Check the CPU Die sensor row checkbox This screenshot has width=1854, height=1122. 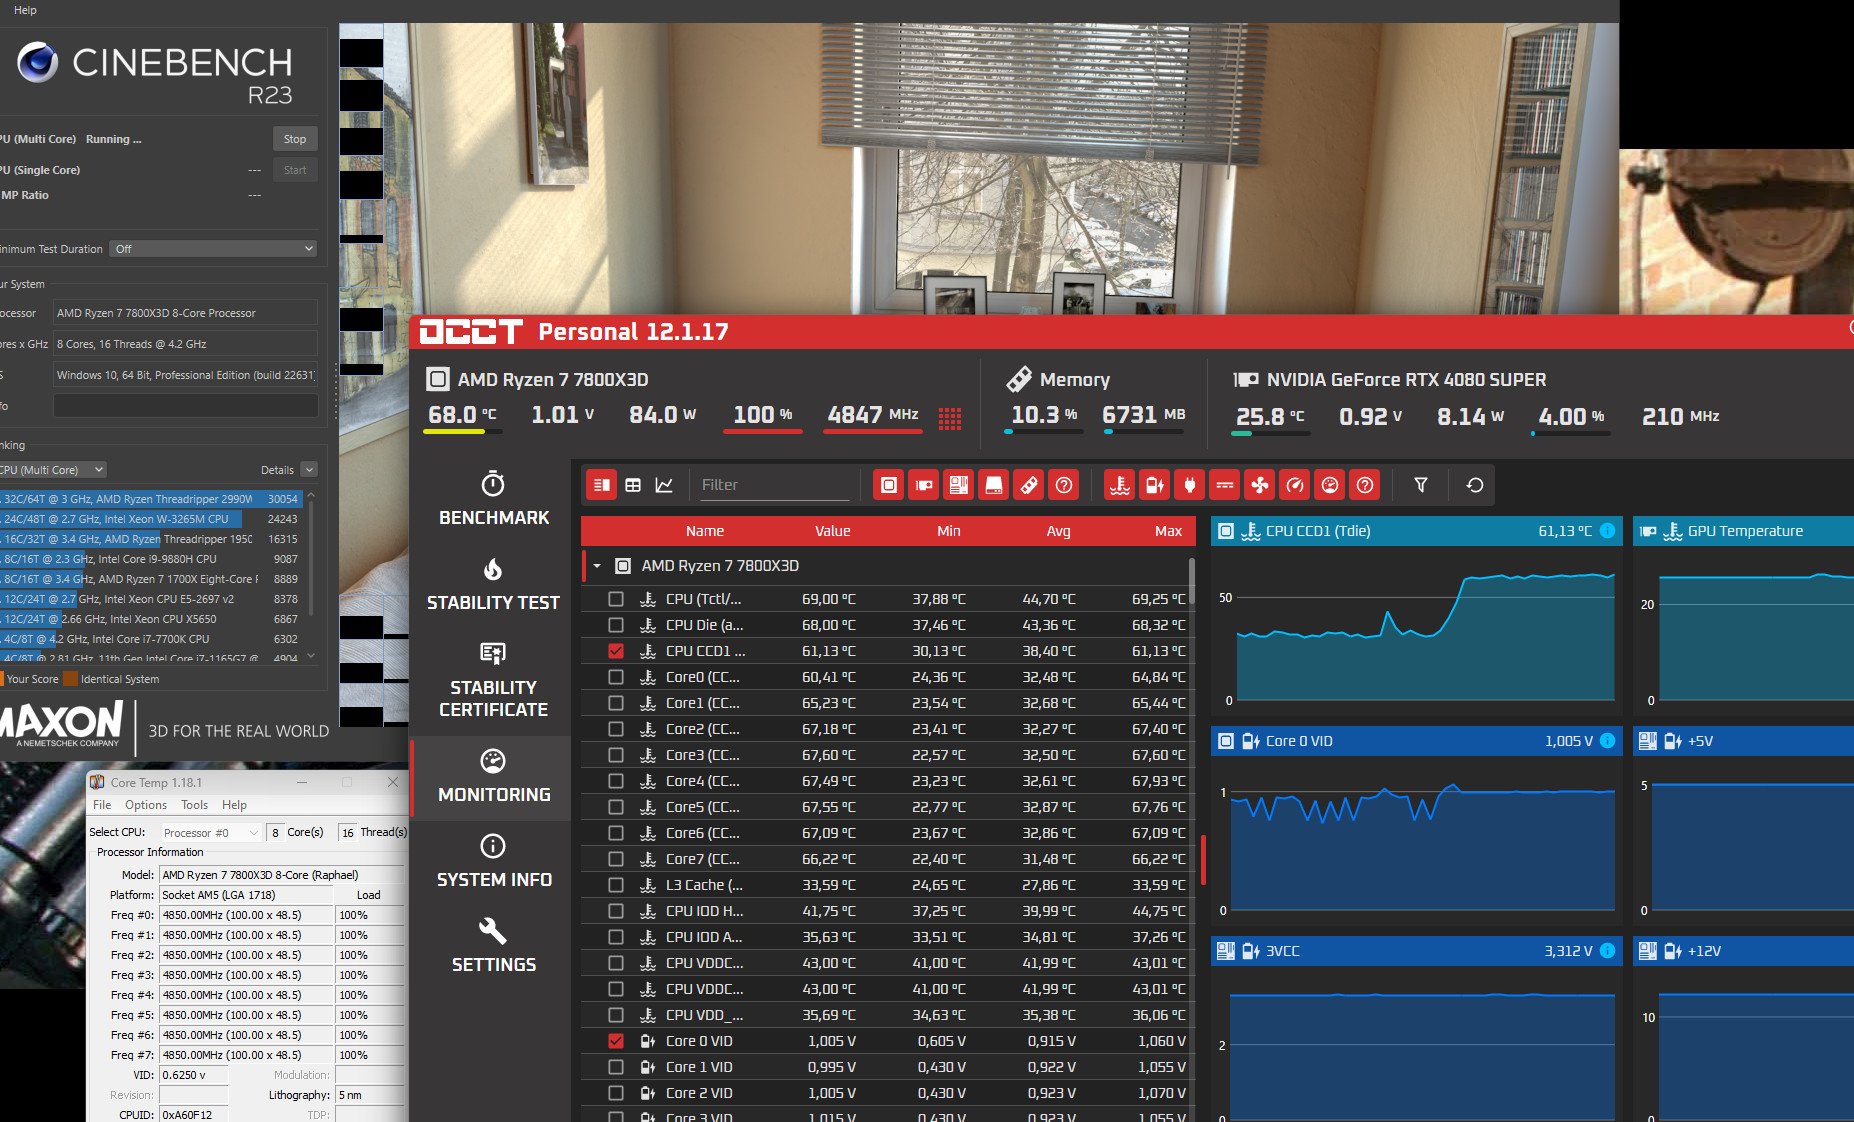click(x=616, y=625)
